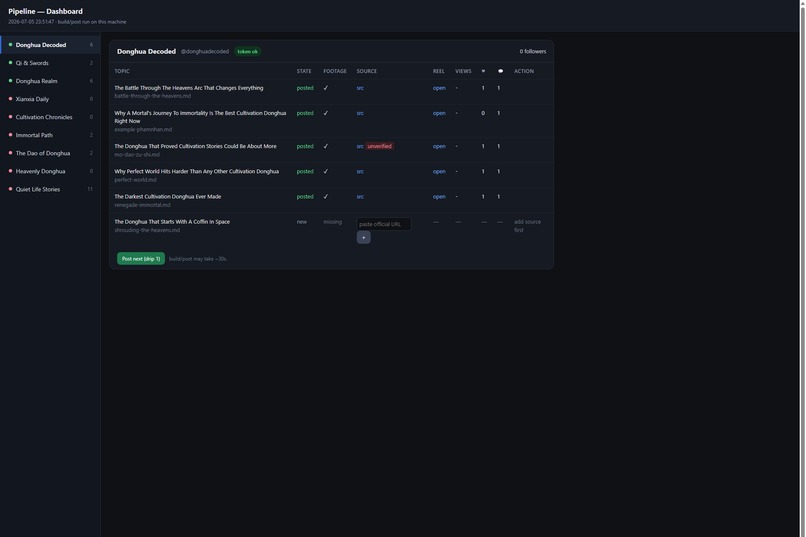Image resolution: width=806 pixels, height=537 pixels.
Task: Click the plus button under the URL field
Action: [363, 237]
